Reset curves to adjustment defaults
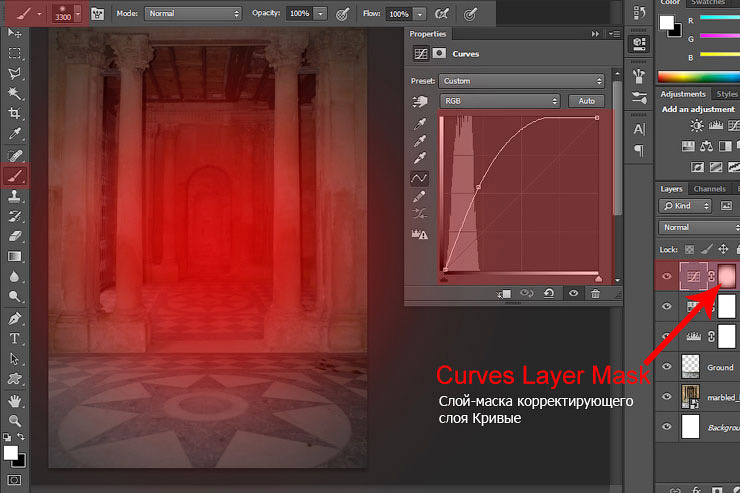 click(549, 294)
